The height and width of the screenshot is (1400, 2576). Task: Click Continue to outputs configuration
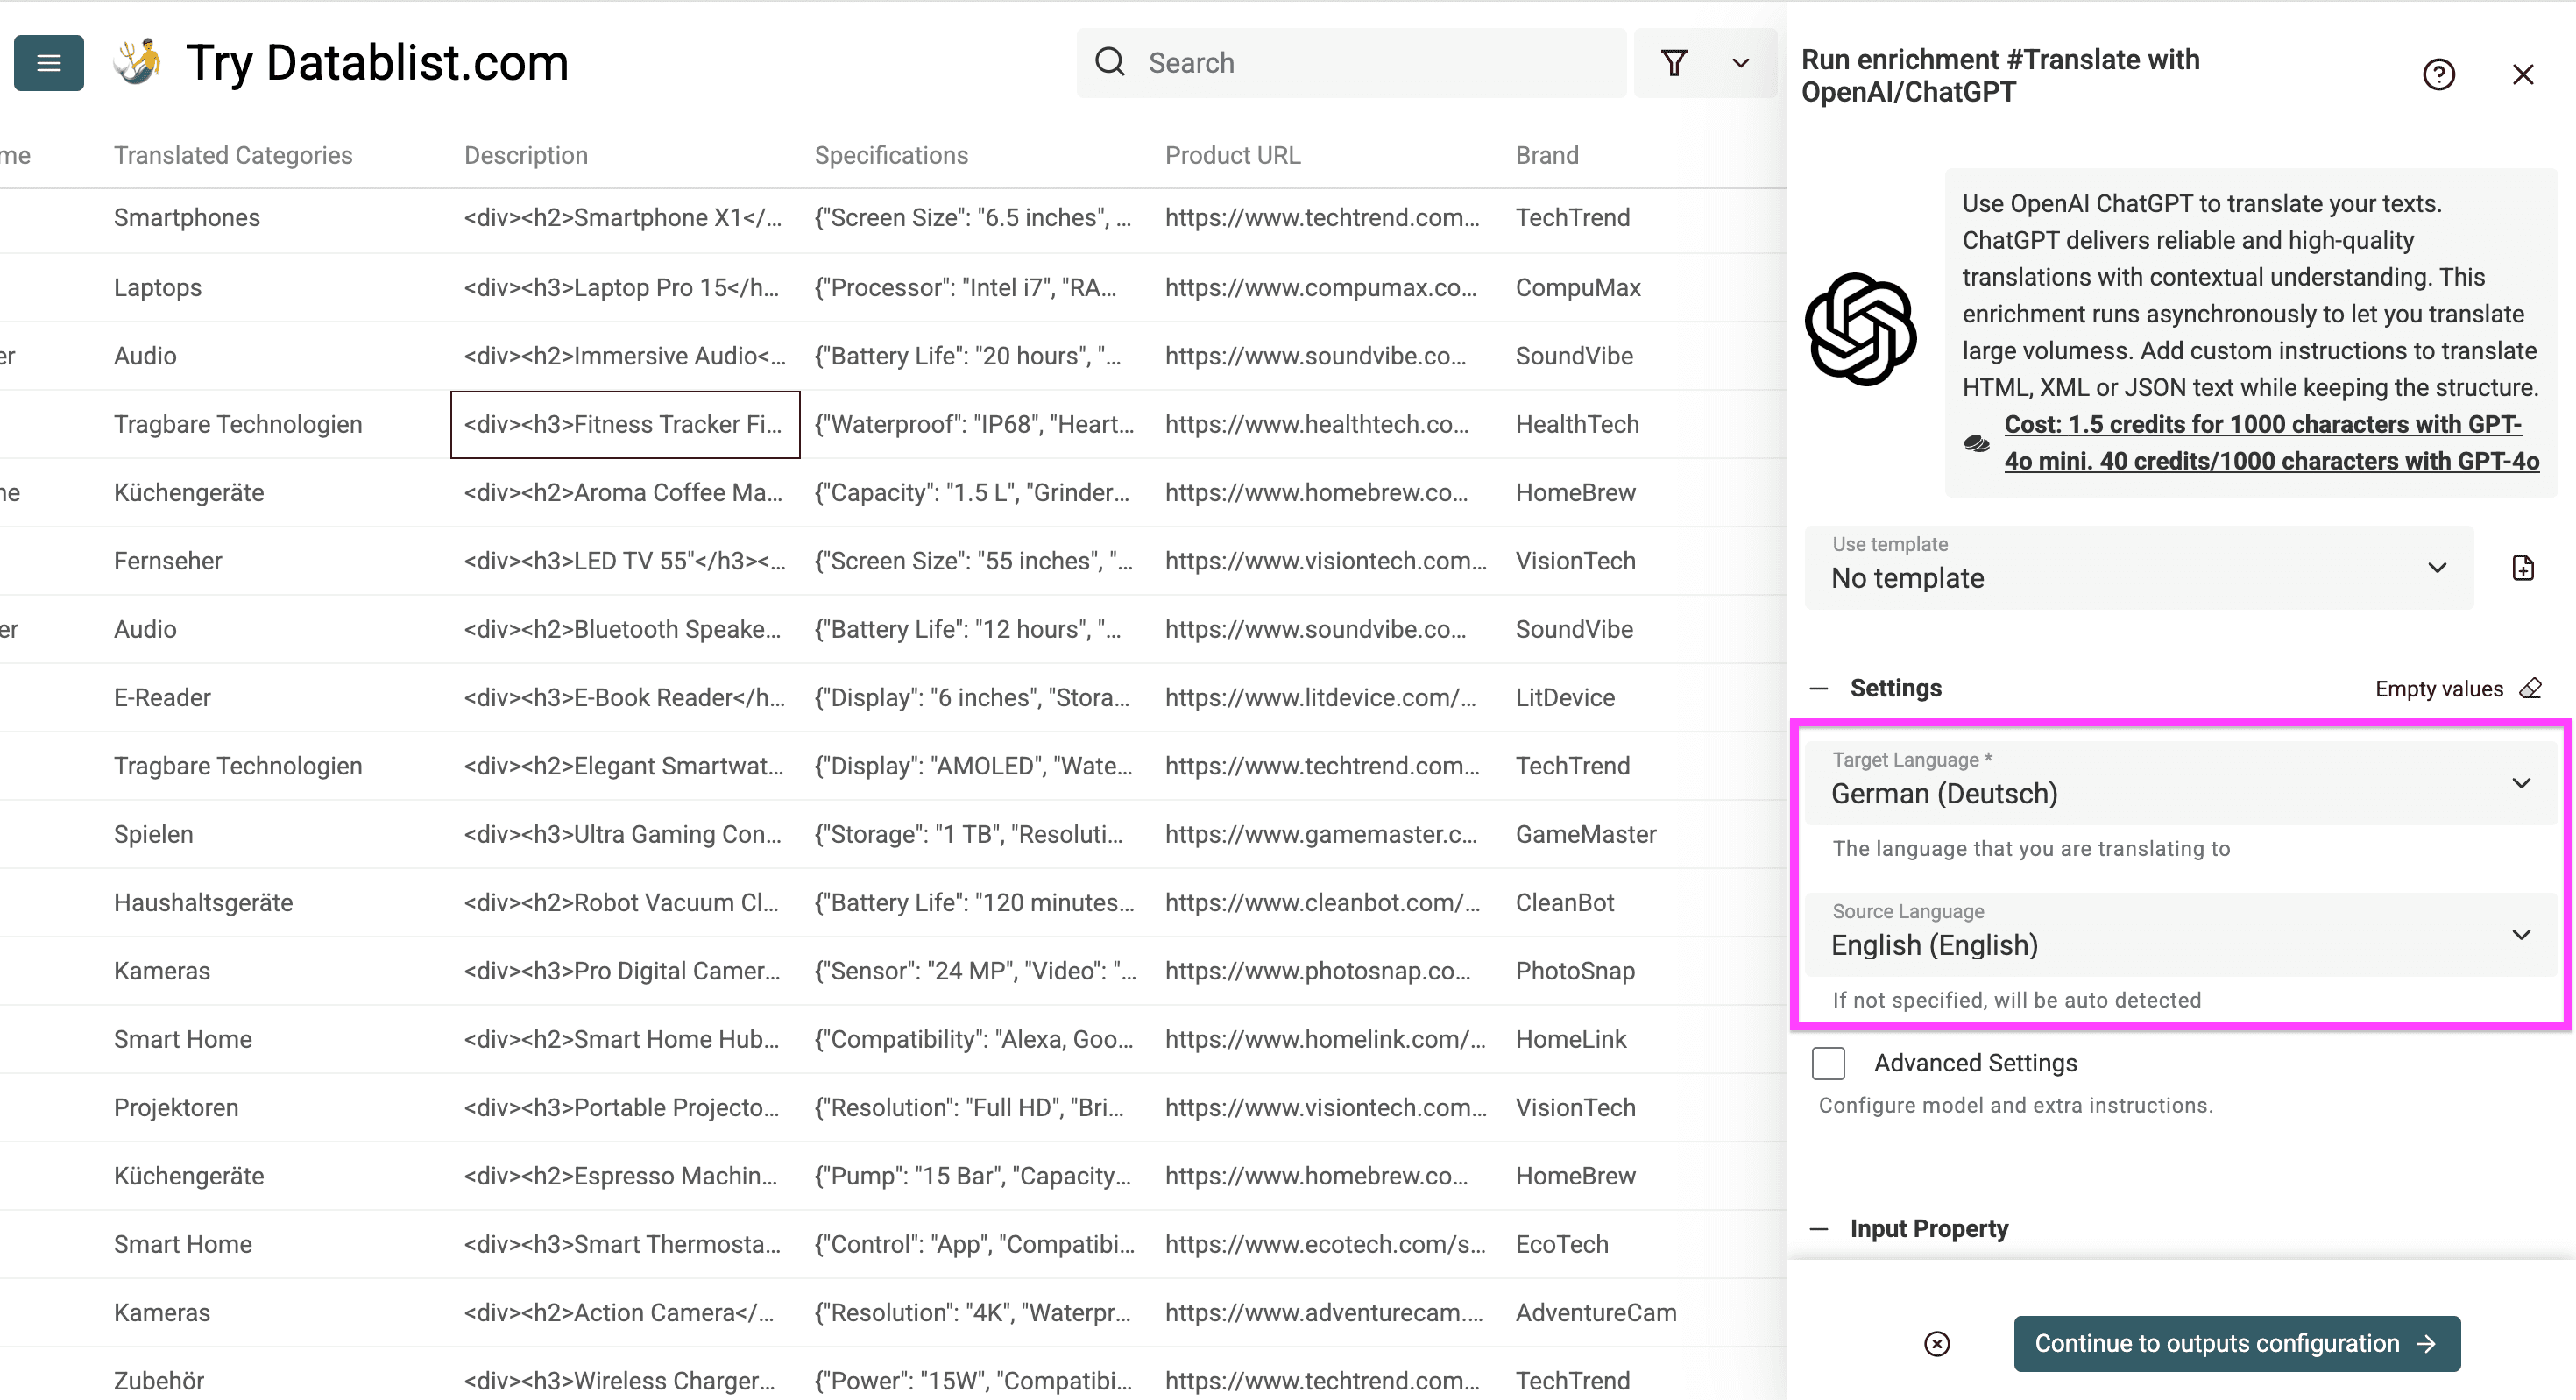pos(2237,1343)
